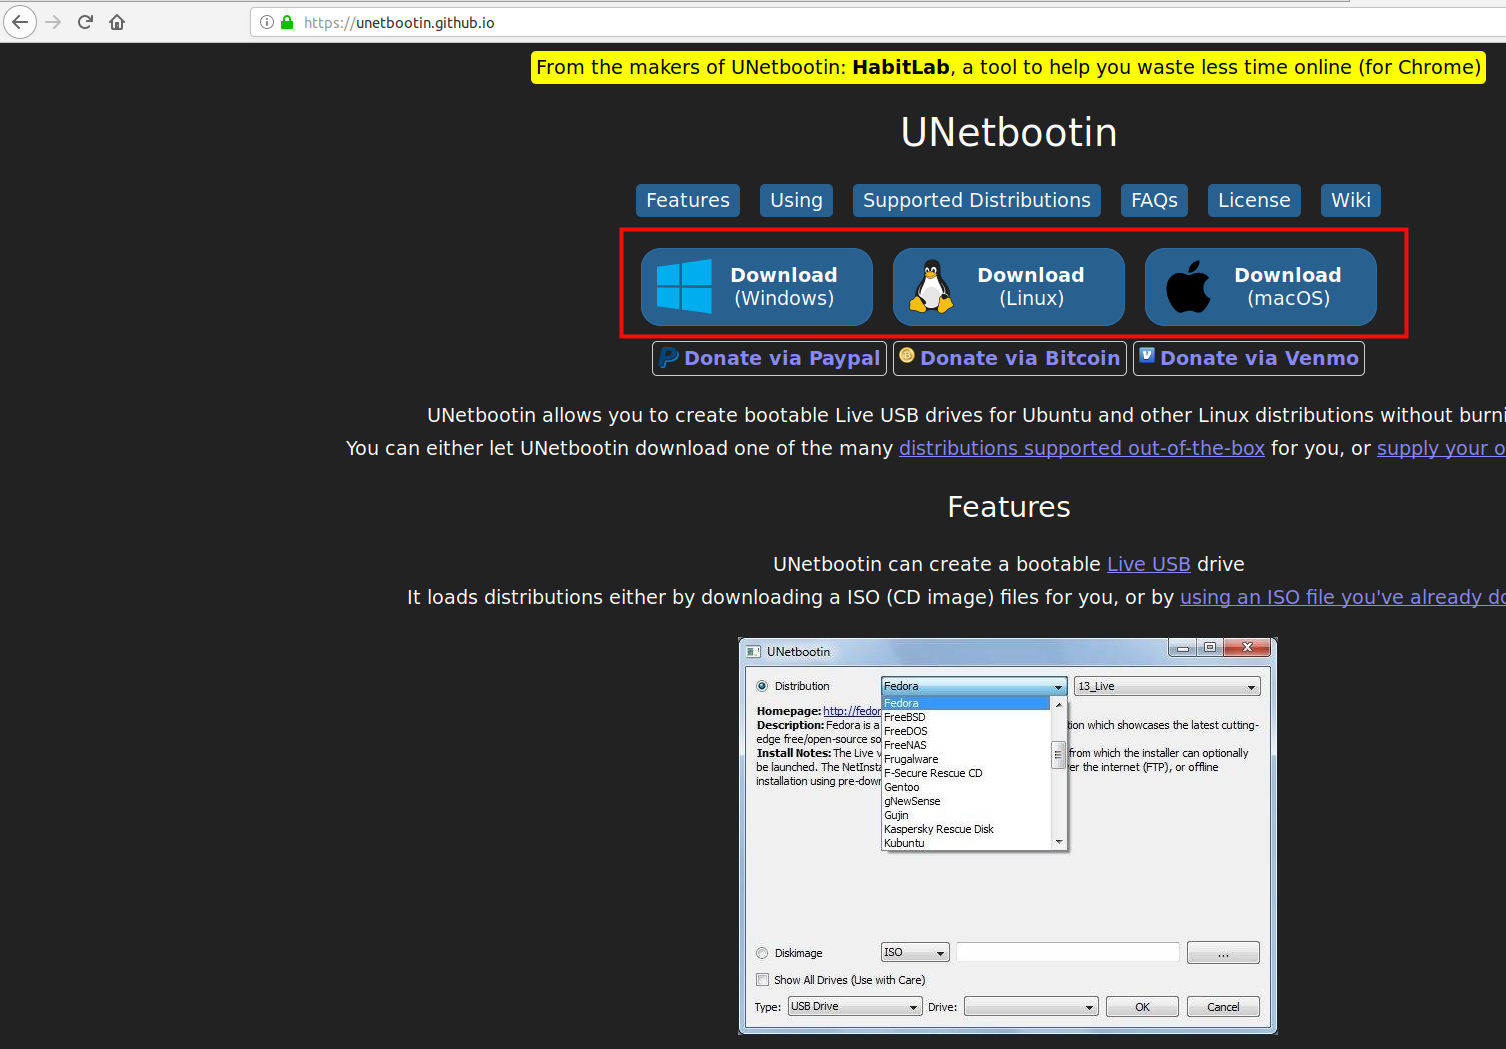Screen dimensions: 1506x1049
Task: Click the Homepage http://fedor link in screenshot
Action: coord(852,711)
